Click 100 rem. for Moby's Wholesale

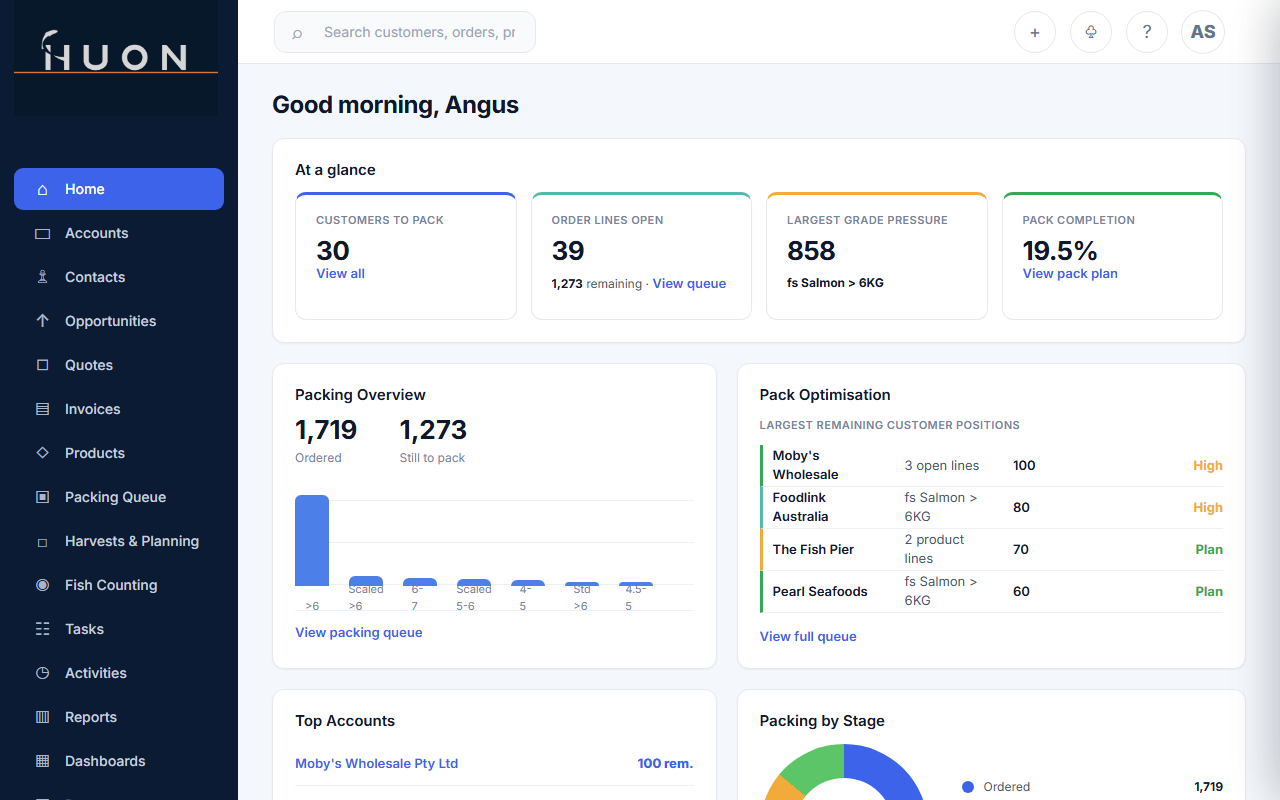coord(665,764)
